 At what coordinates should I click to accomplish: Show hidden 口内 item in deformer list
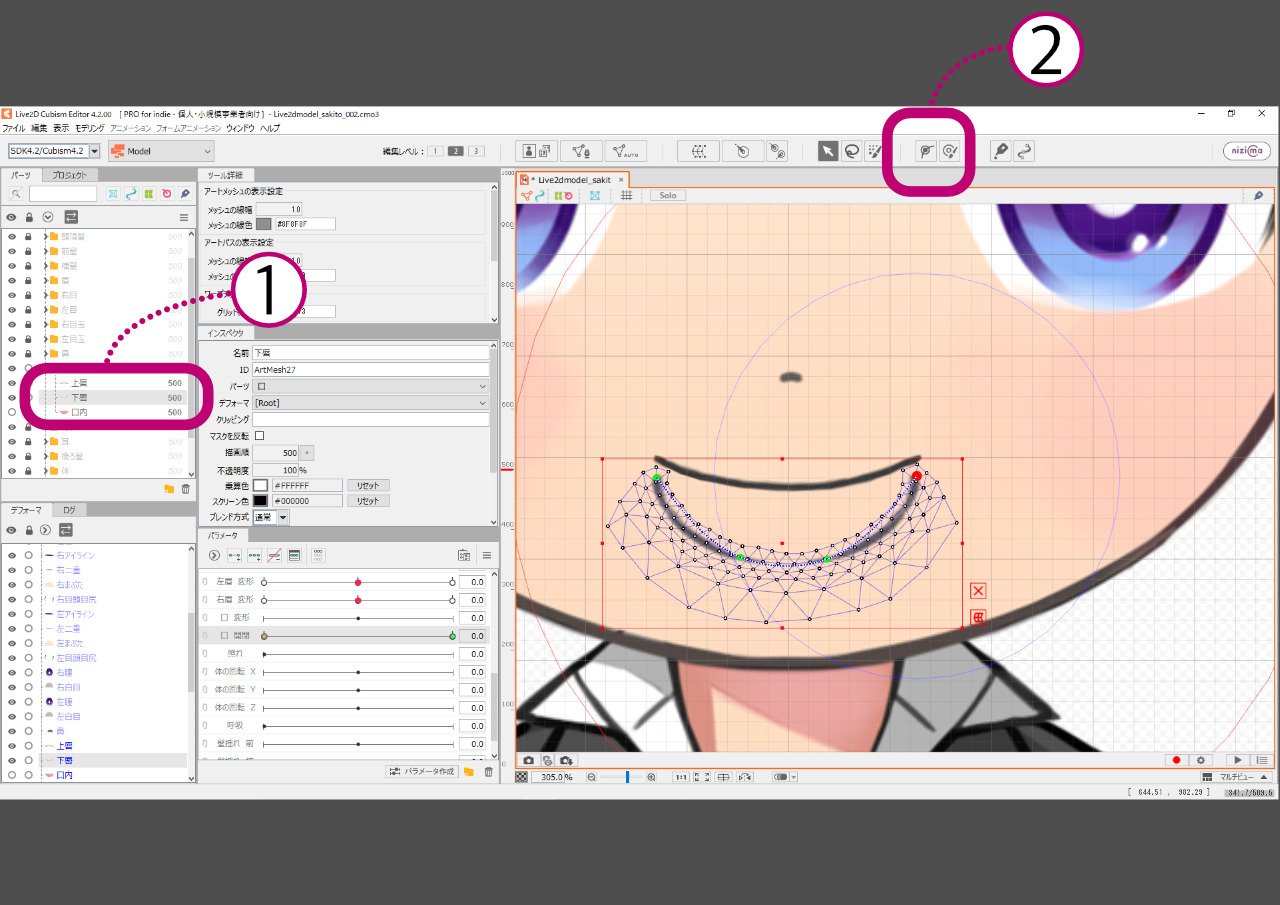tap(12, 775)
